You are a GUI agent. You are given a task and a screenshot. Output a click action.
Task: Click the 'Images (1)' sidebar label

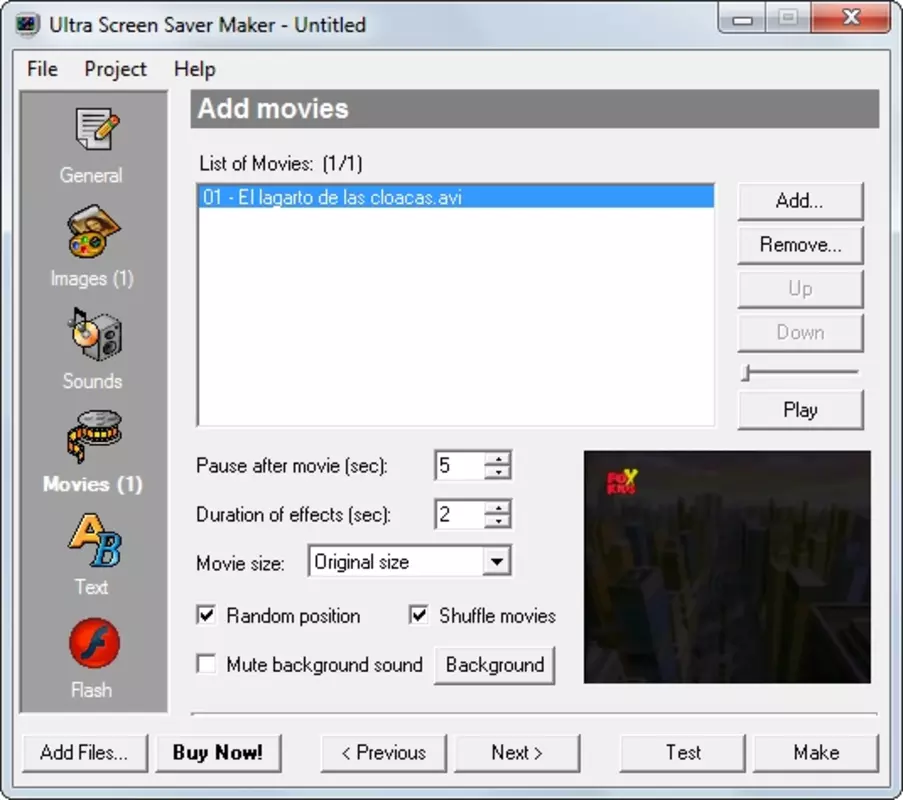(92, 279)
